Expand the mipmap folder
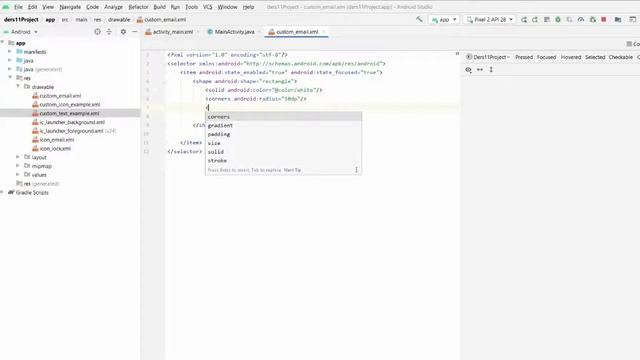The image size is (640, 360). tap(18, 166)
